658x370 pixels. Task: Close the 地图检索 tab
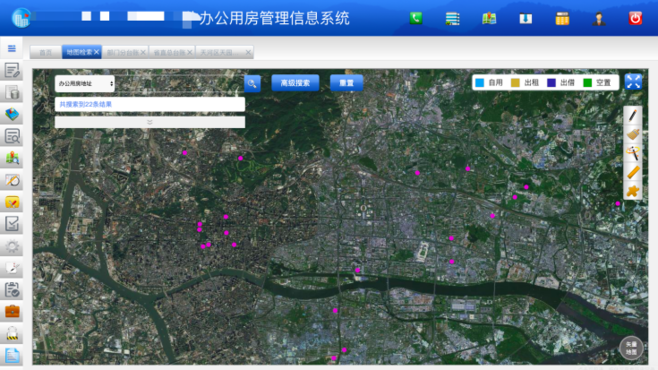click(x=97, y=52)
